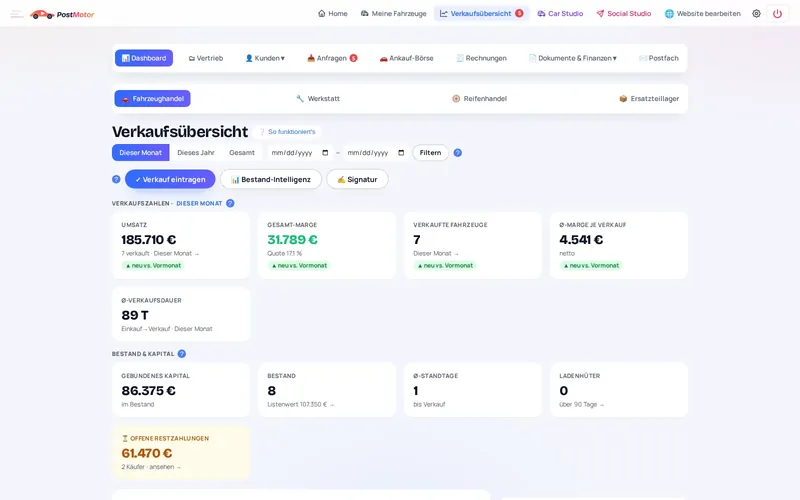
Task: Click help icon beside Verkaufszahlen heading
Action: [230, 203]
